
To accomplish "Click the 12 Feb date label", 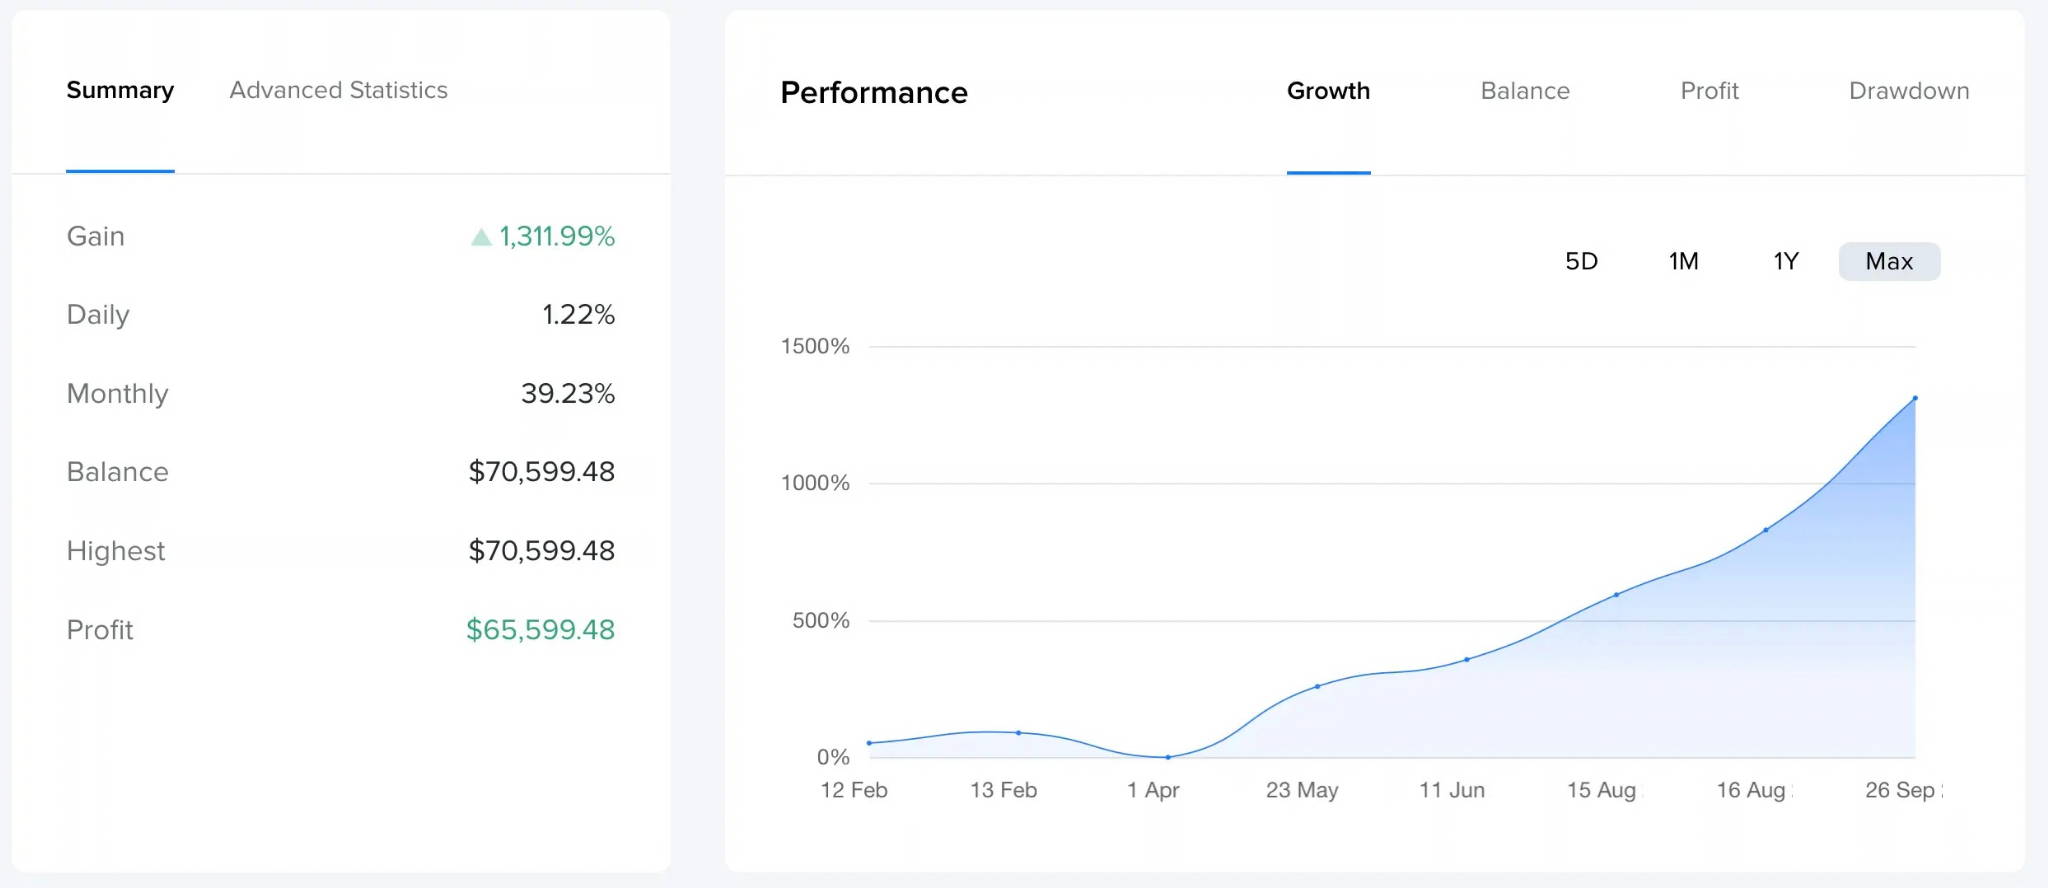I will click(854, 790).
